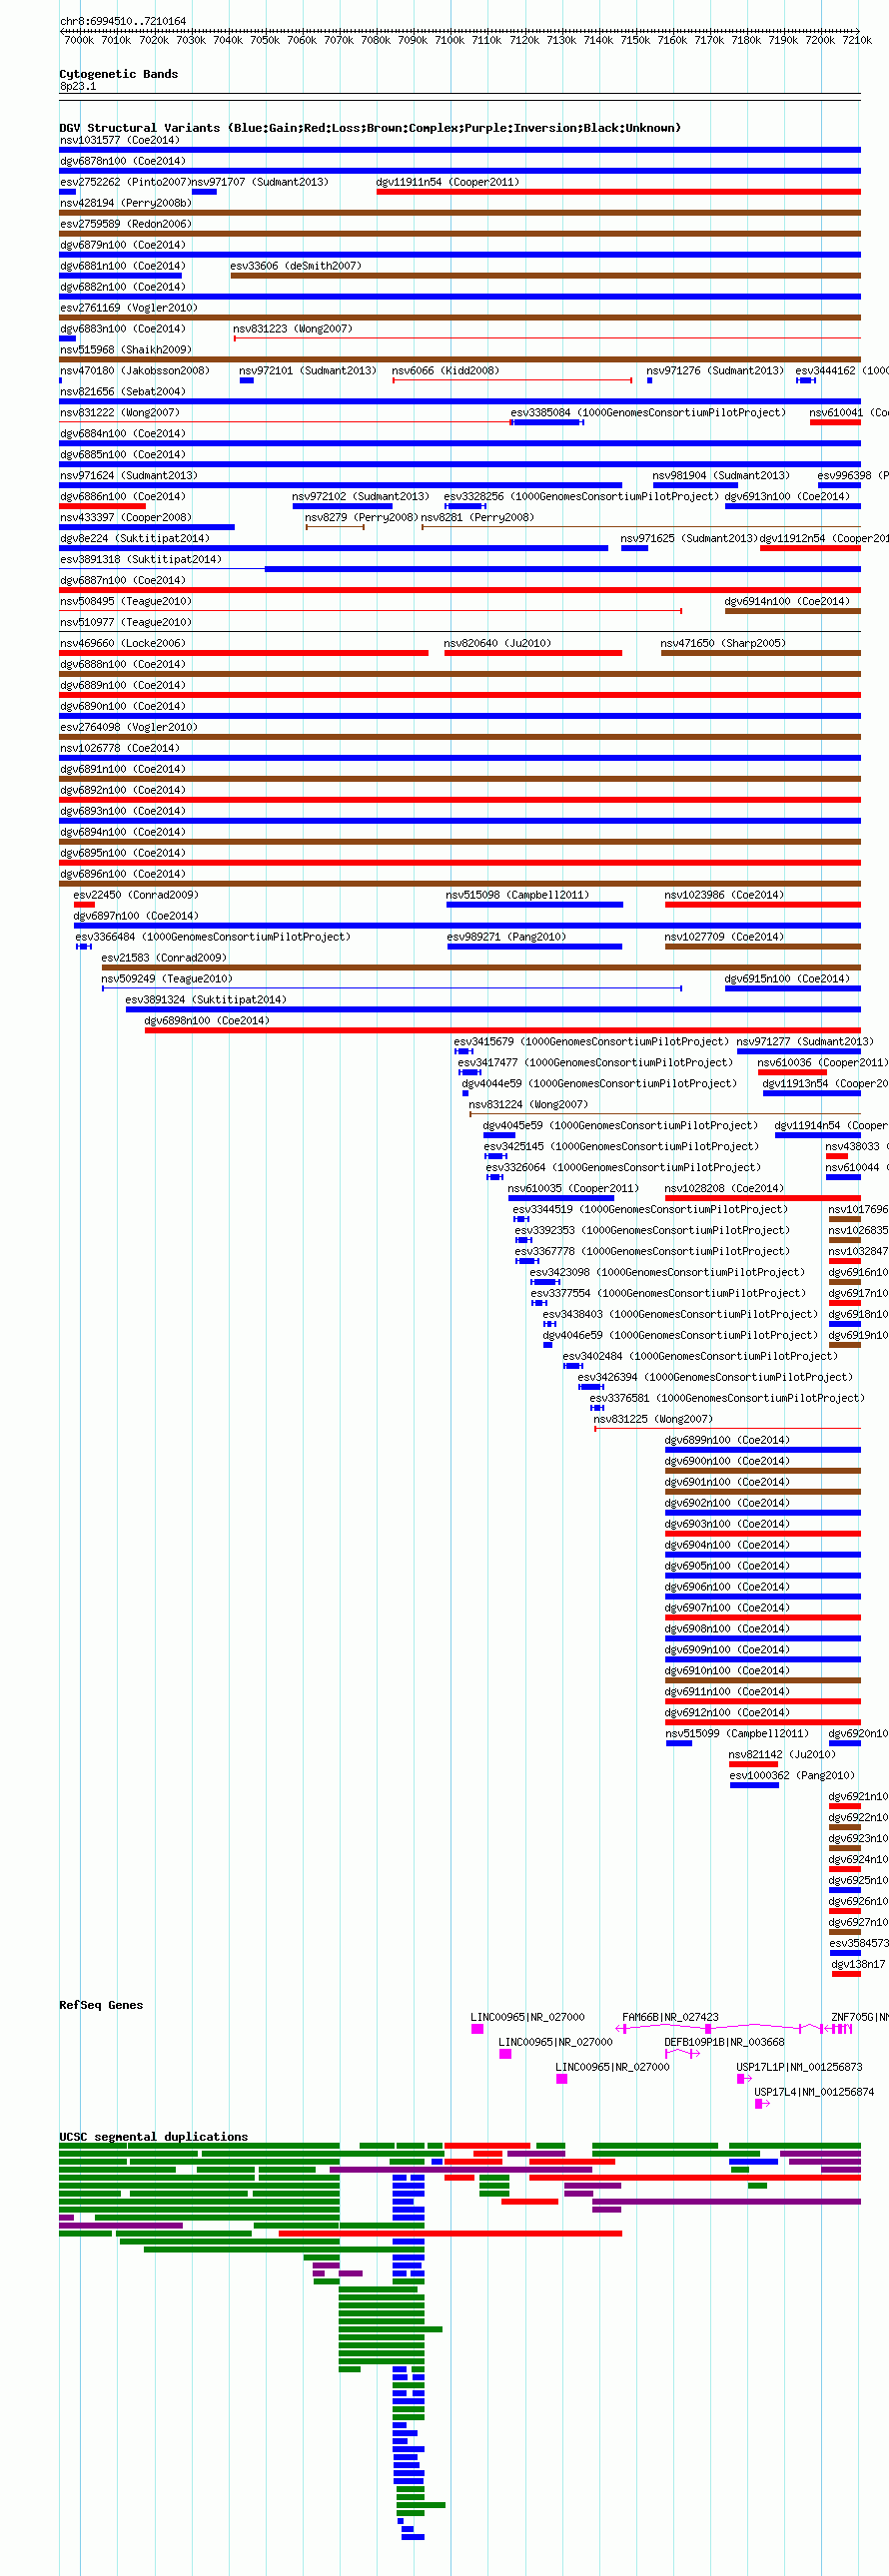Click the chr8:6994510..7210164 coordinate label
889x2576 pixels.
pos(123,21)
